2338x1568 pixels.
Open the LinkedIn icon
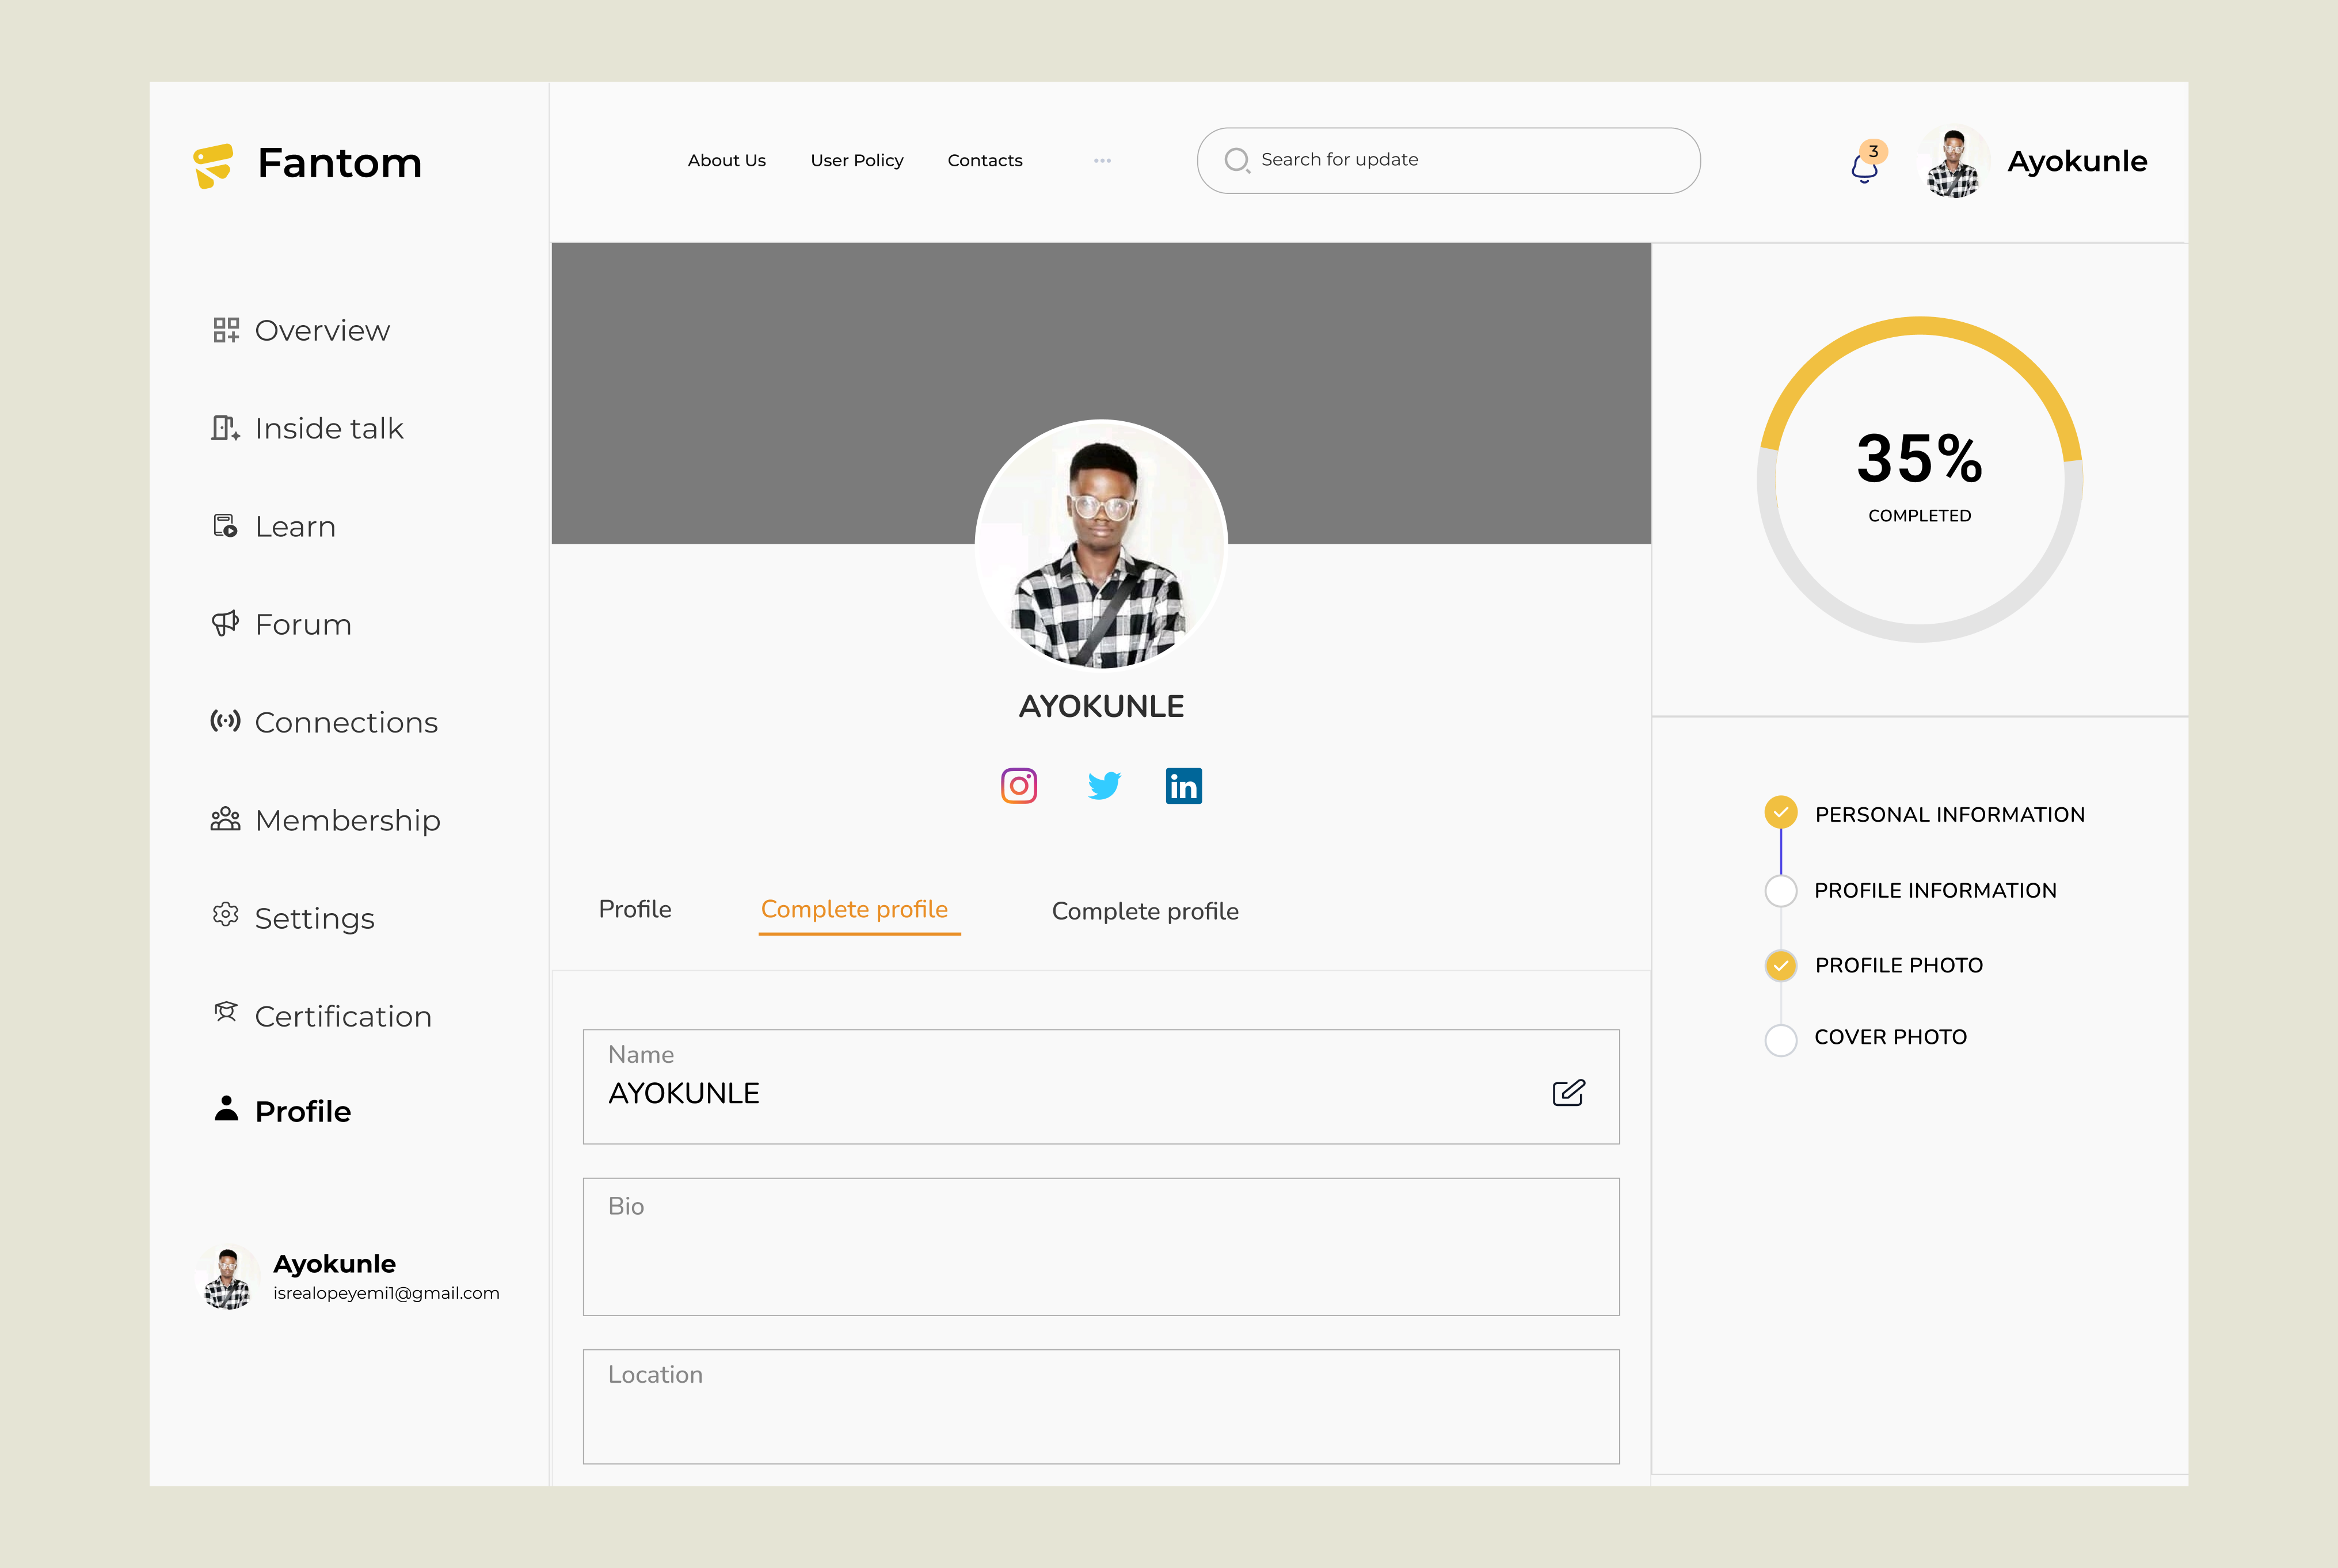tap(1184, 786)
